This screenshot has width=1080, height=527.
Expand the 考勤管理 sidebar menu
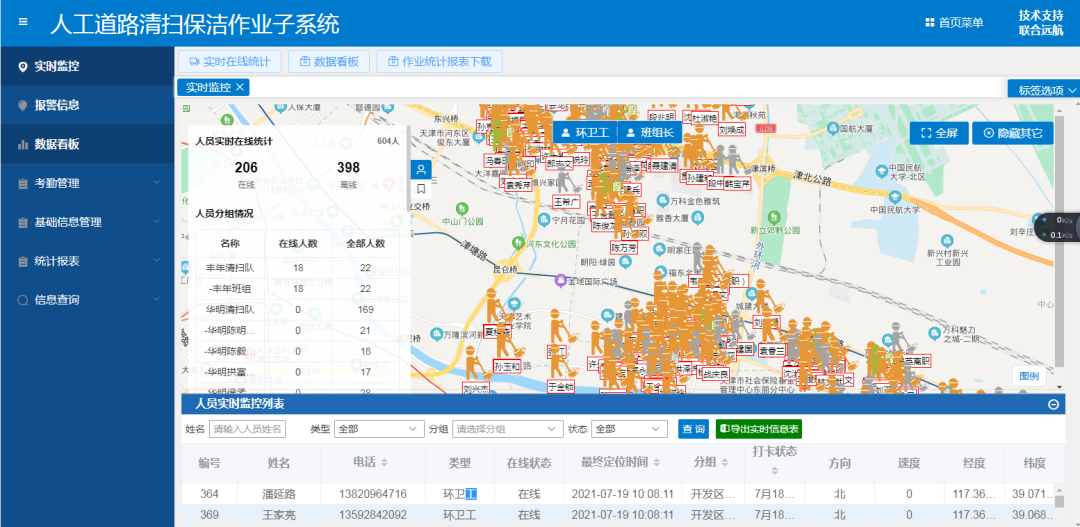tap(87, 183)
